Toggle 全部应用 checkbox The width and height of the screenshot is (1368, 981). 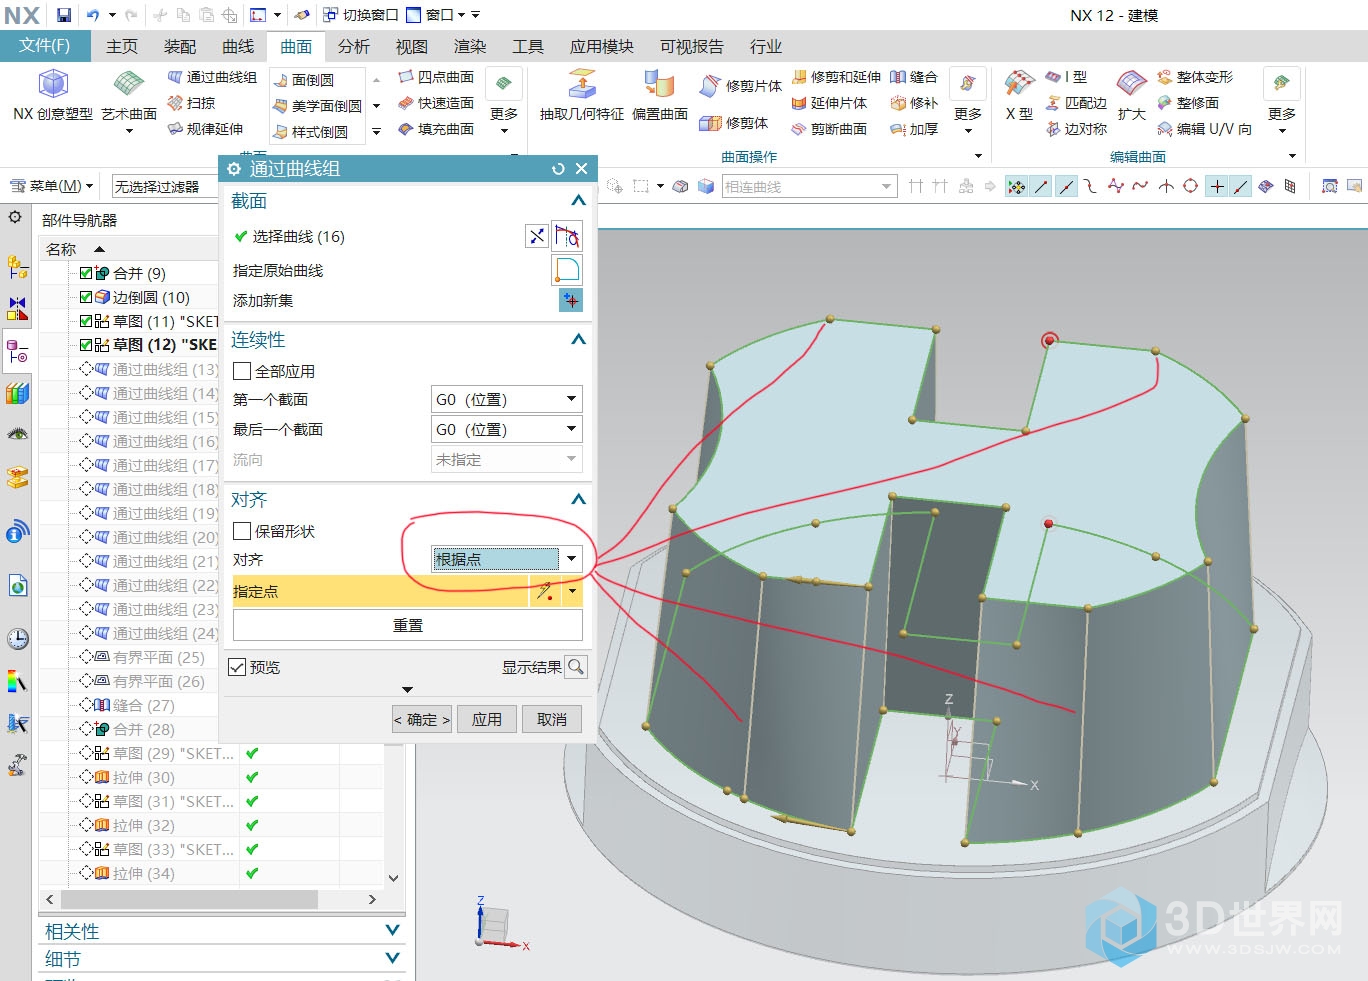242,371
